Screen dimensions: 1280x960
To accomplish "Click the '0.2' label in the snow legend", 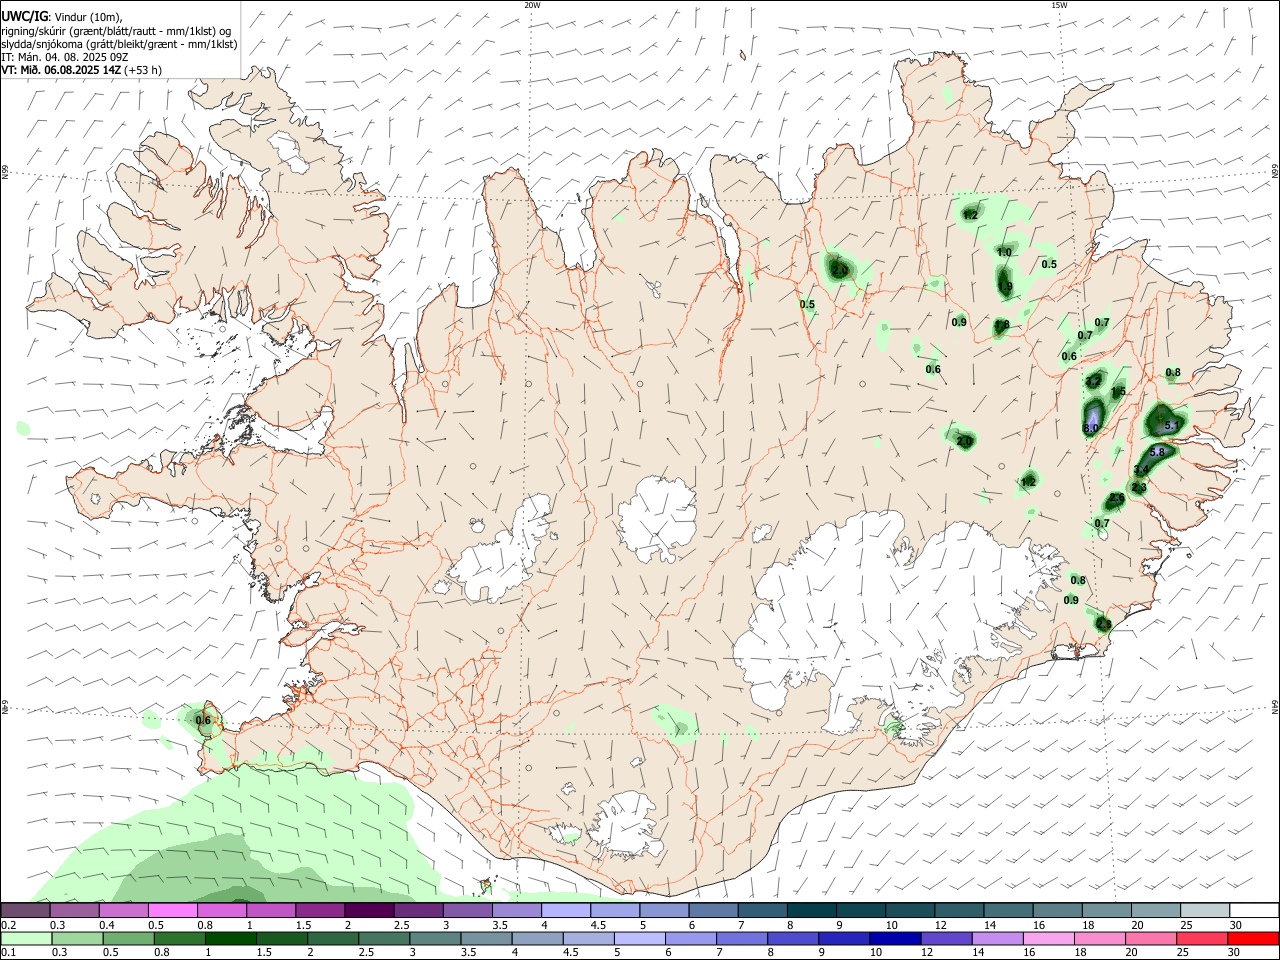I will tap(8, 925).
